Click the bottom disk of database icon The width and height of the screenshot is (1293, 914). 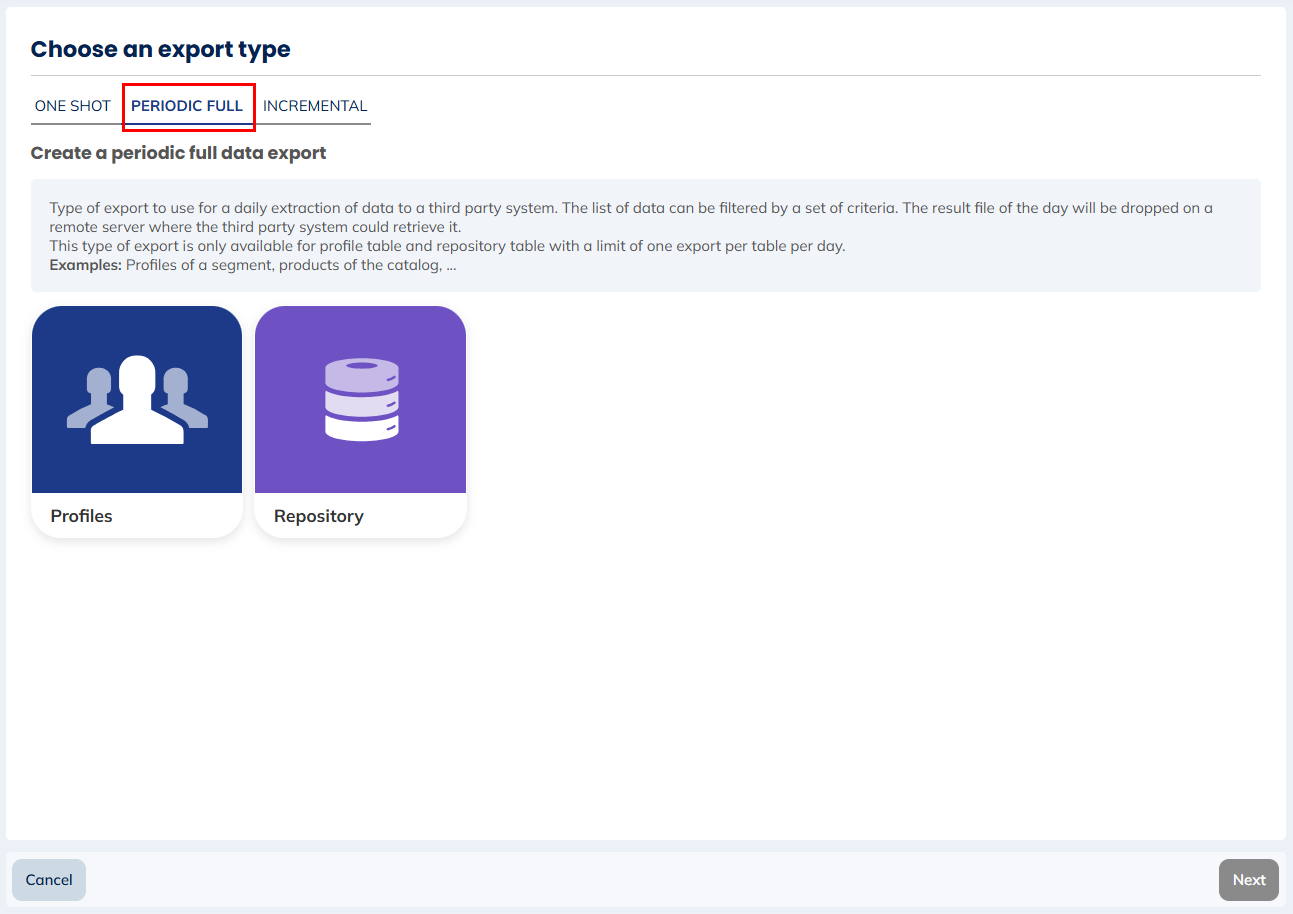click(361, 427)
